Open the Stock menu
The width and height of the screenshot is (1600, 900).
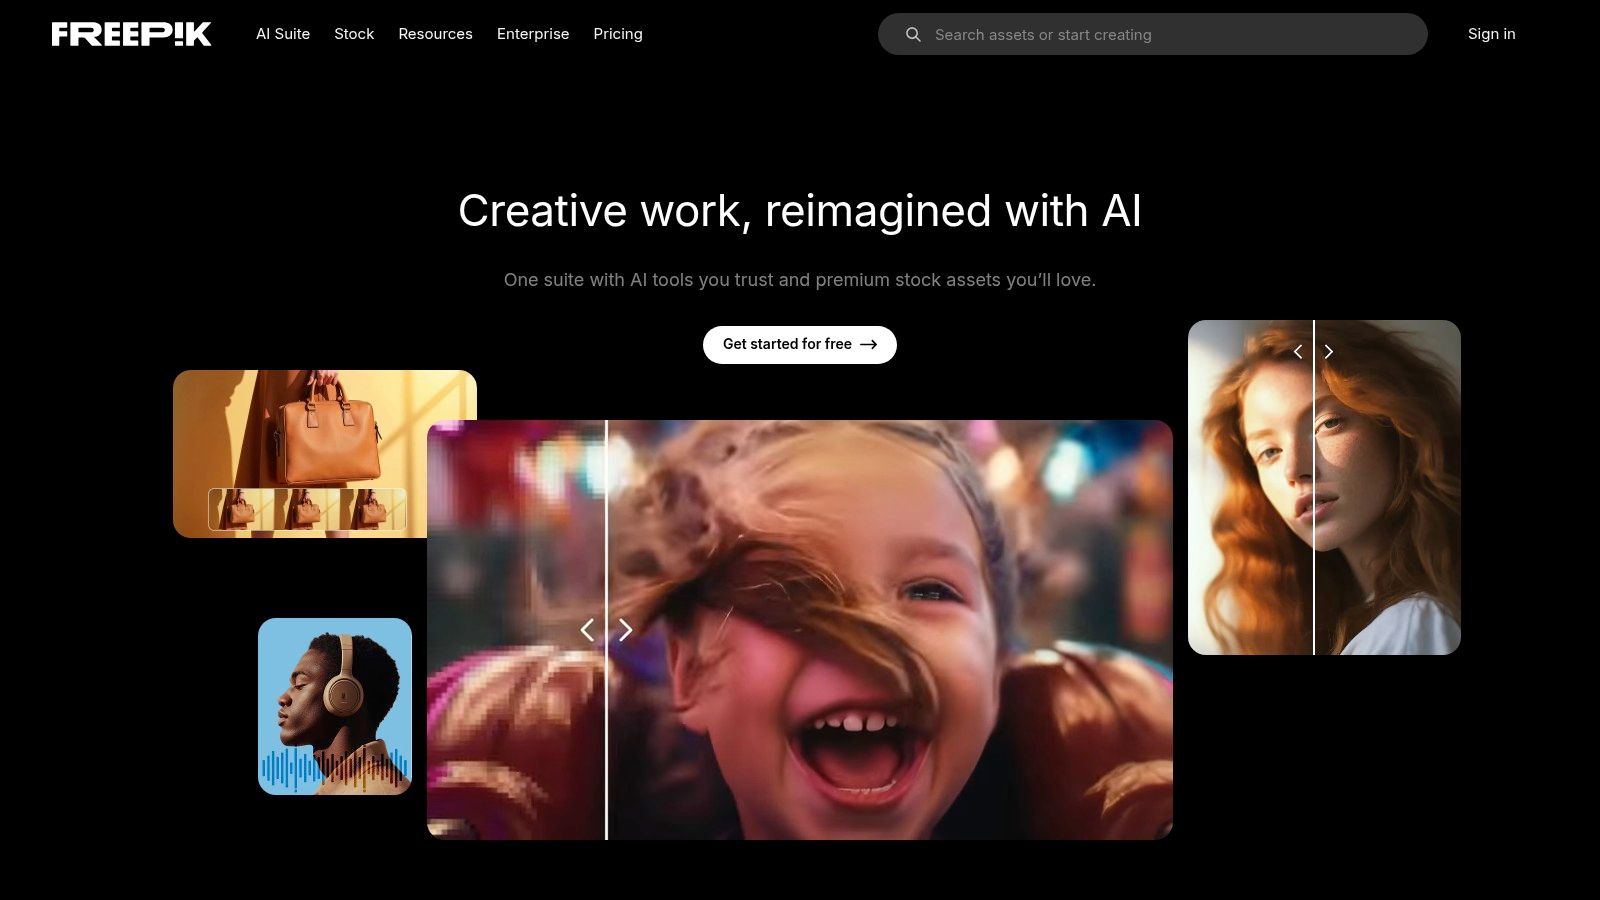[354, 34]
